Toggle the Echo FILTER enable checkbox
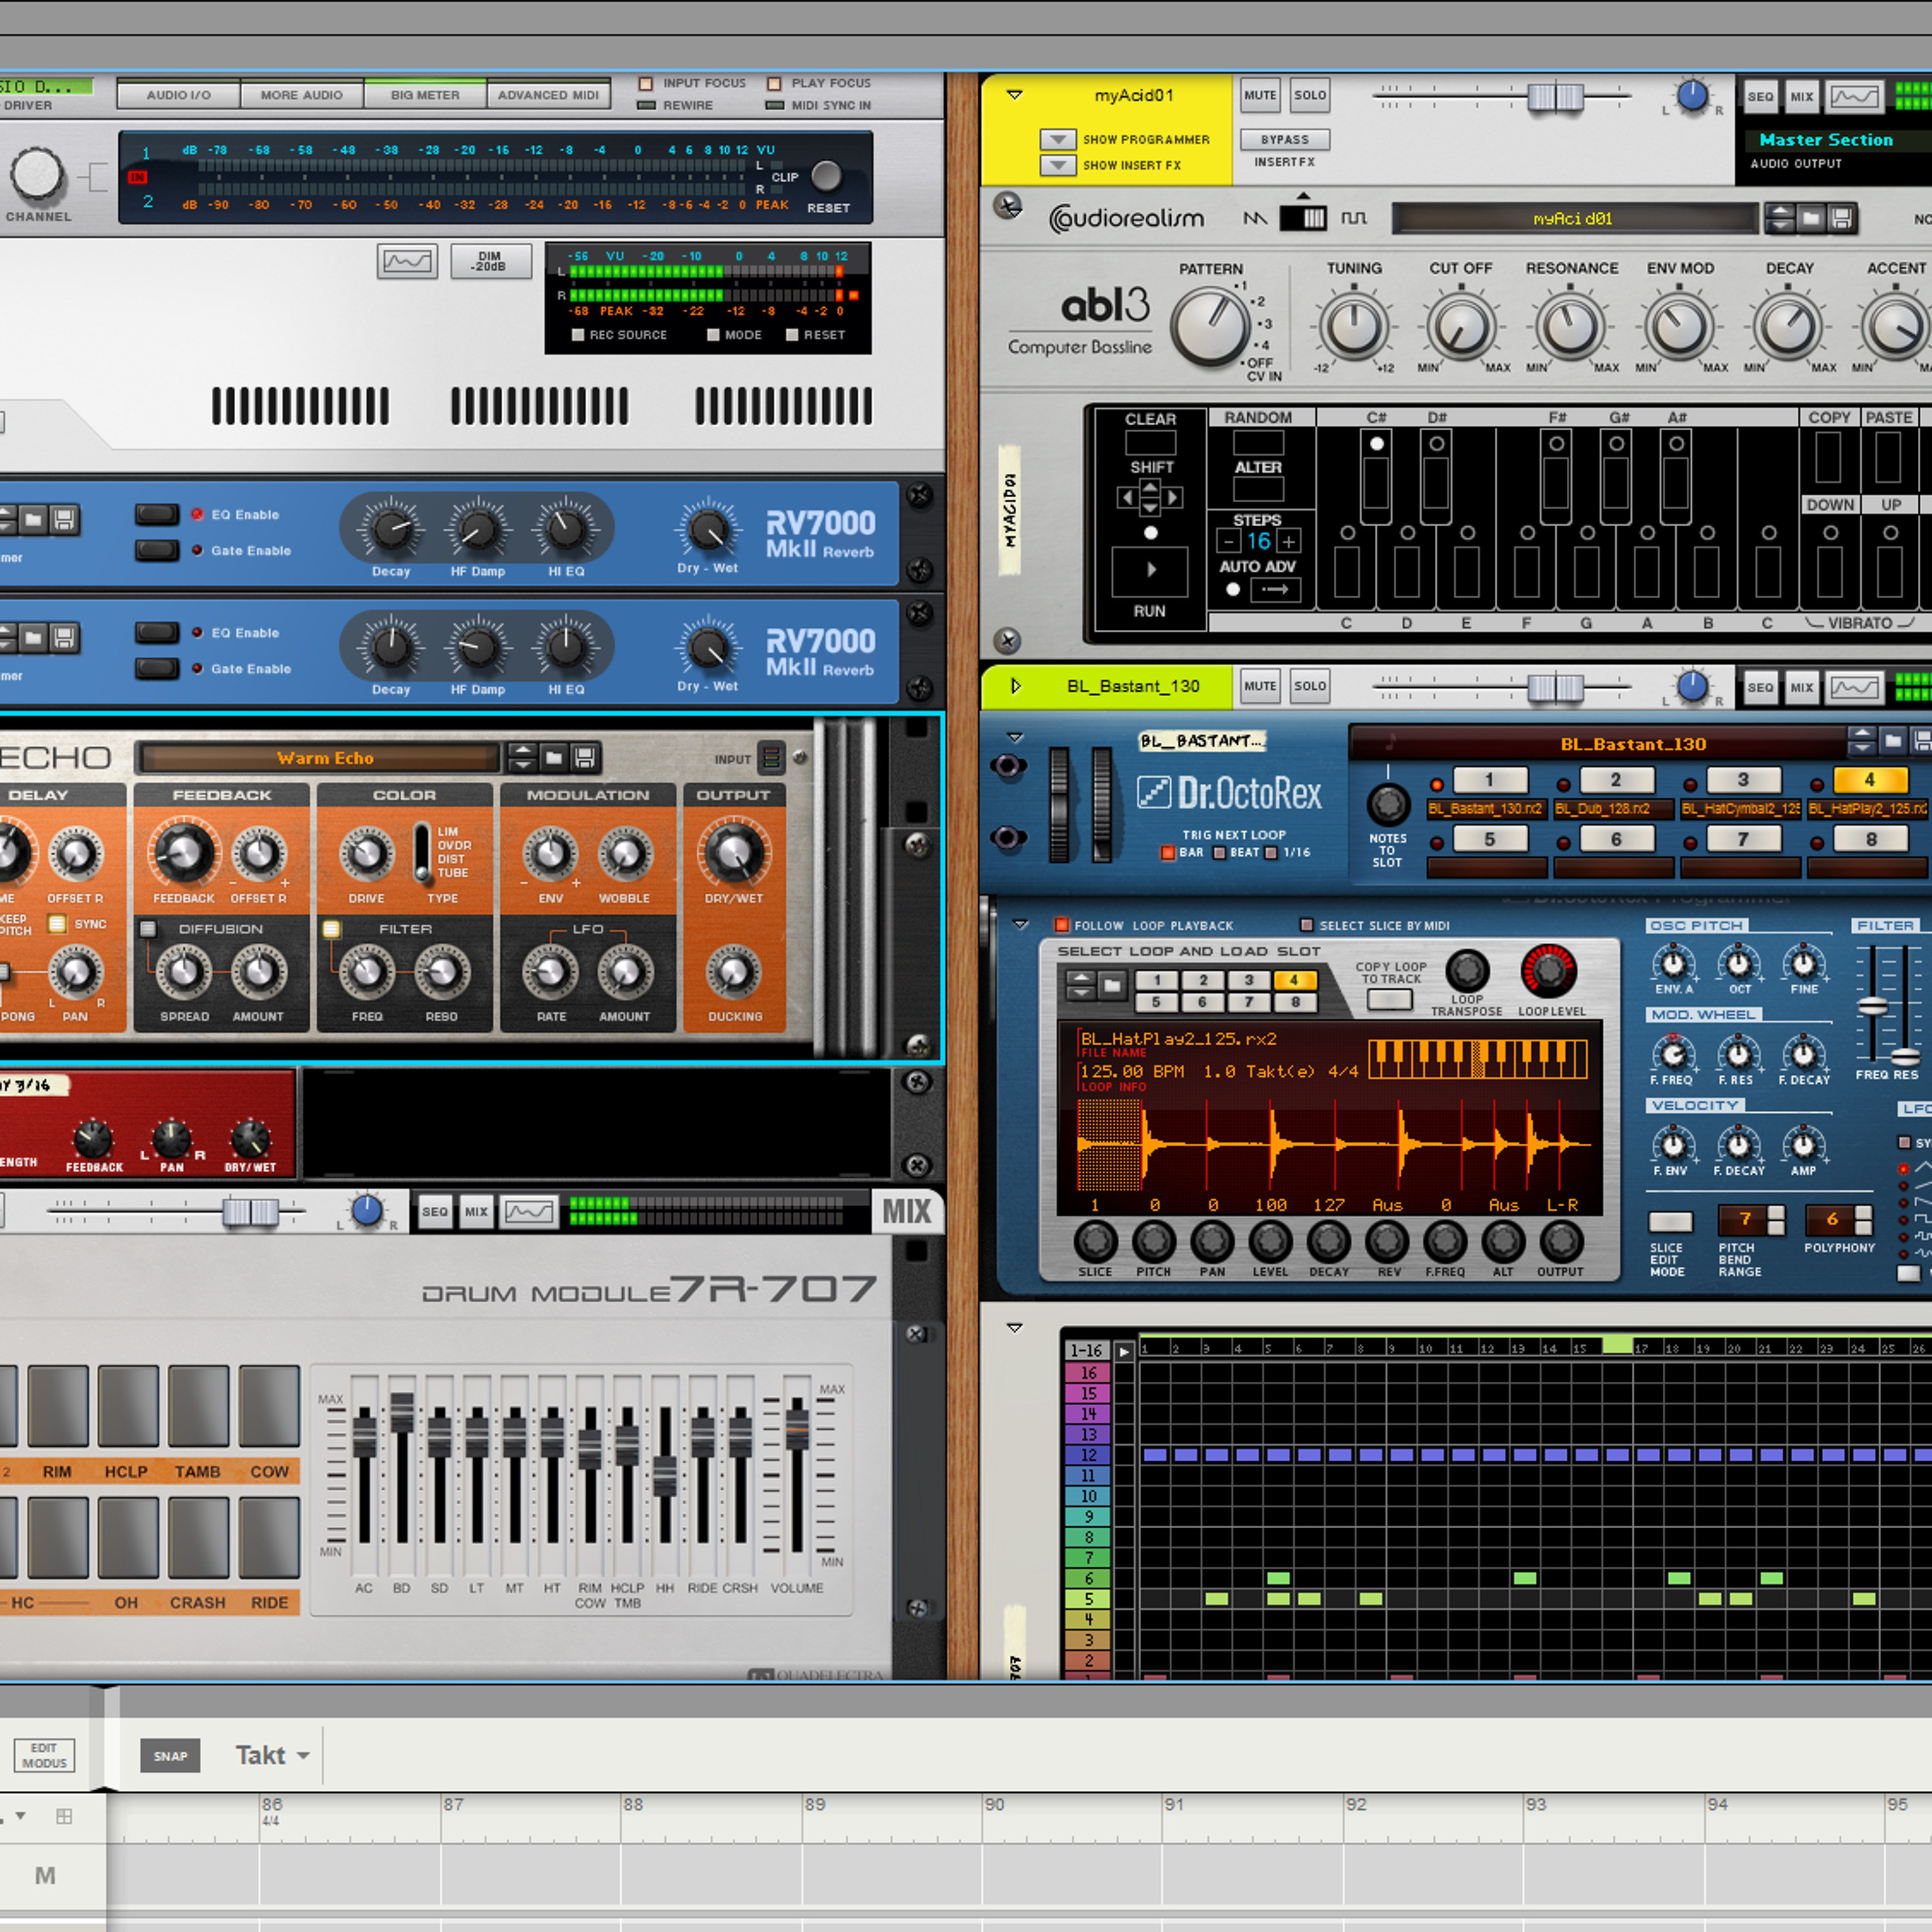The width and height of the screenshot is (1932, 1932). (x=331, y=929)
